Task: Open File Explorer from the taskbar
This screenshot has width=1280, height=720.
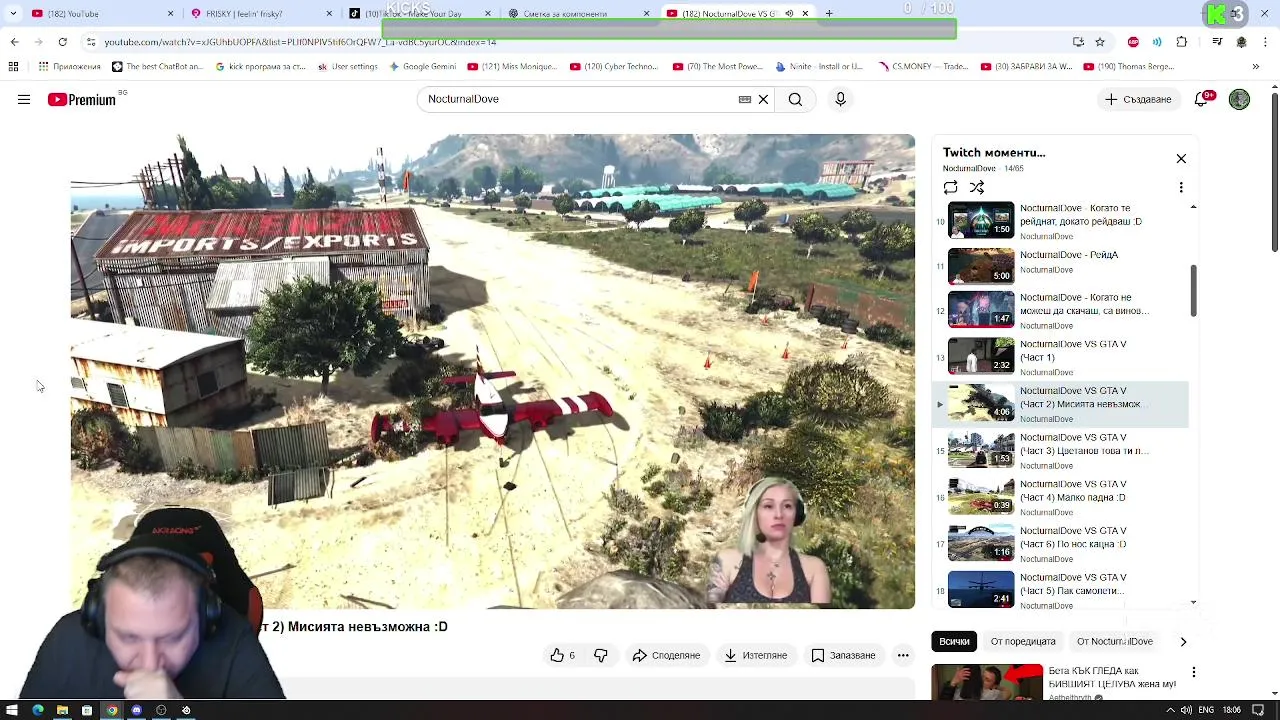Action: coord(62,710)
